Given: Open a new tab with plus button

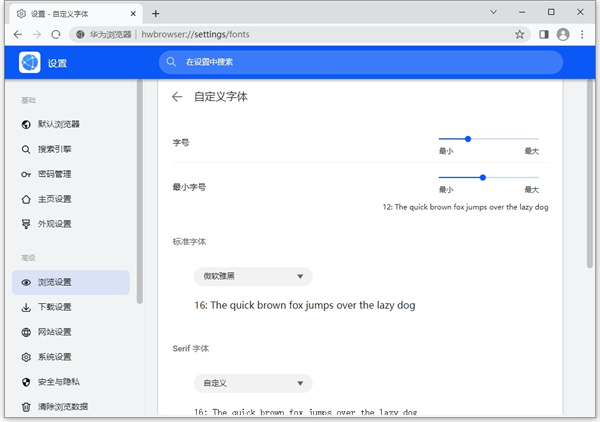Looking at the screenshot, I should [x=155, y=14].
